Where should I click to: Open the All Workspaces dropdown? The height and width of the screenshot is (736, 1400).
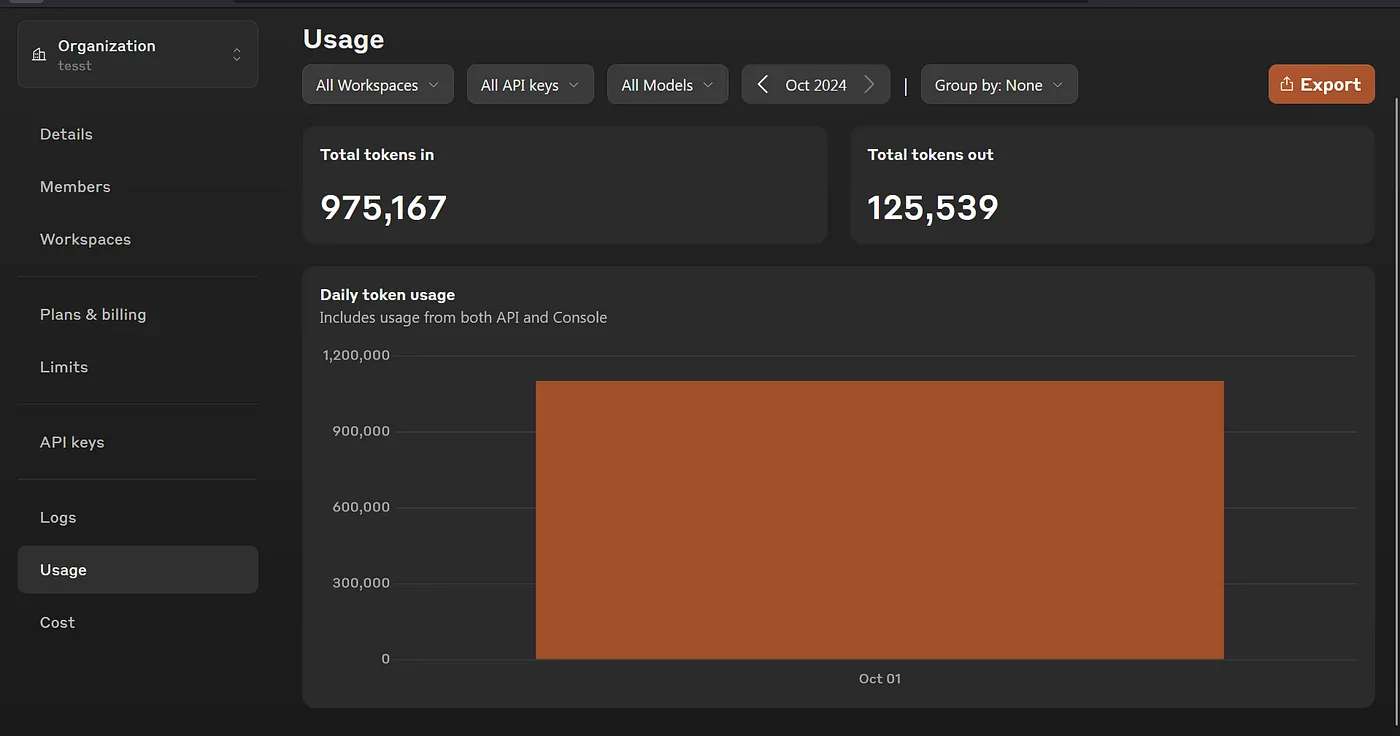378,85
